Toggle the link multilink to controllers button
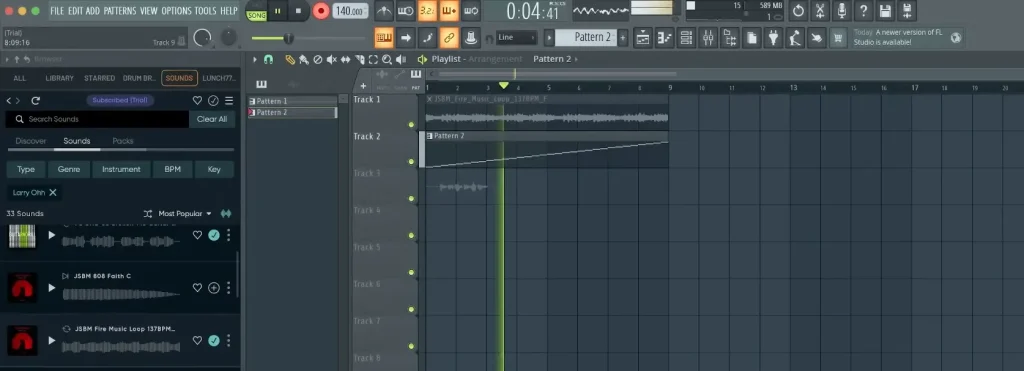The width and height of the screenshot is (1024, 371). pyautogui.click(x=449, y=38)
